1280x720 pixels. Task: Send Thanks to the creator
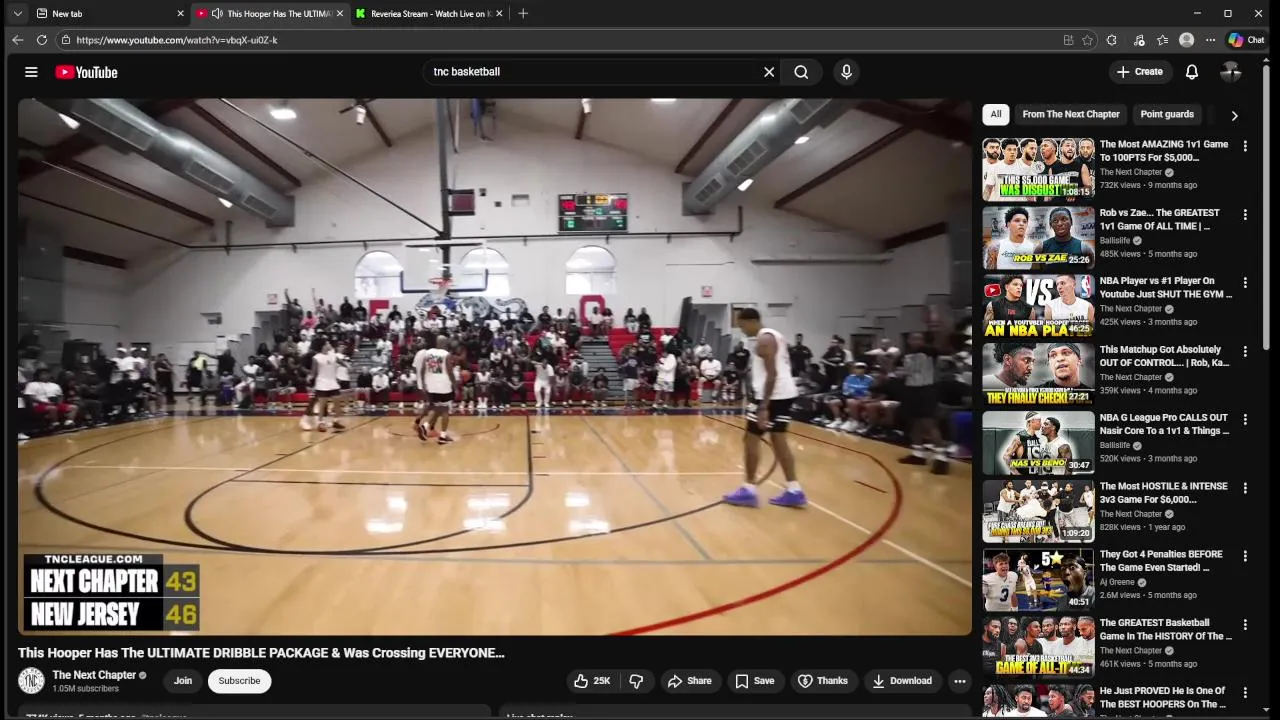click(x=822, y=681)
